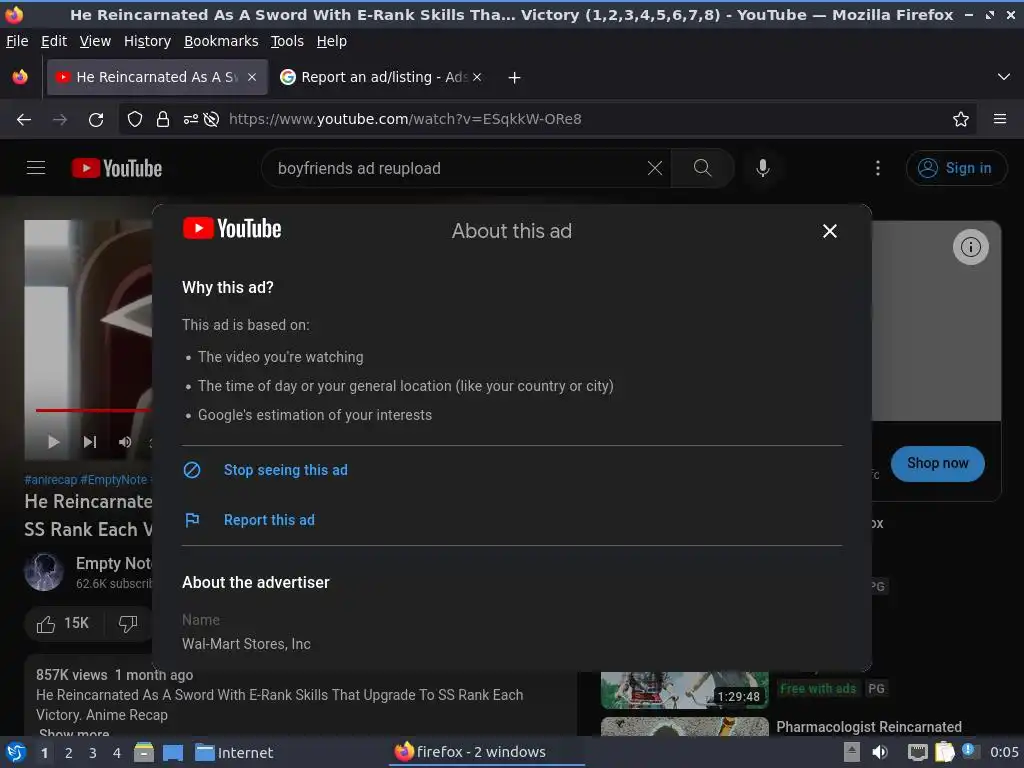Click the blocked circle icon beside Stop seeing this ad
The width and height of the screenshot is (1024, 768).
tap(192, 470)
